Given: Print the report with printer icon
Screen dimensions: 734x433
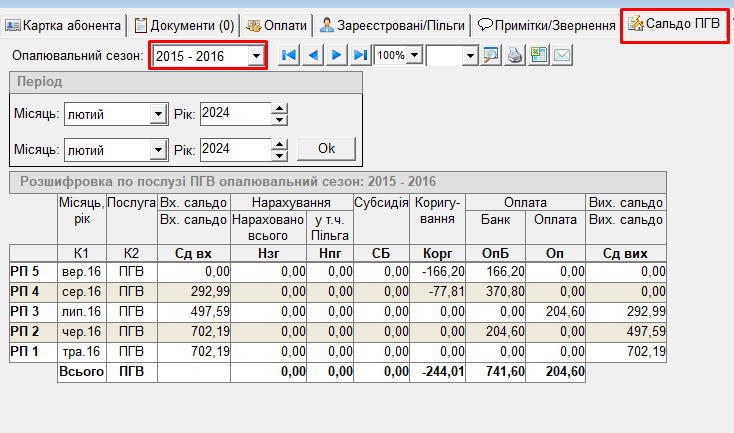Looking at the screenshot, I should pyautogui.click(x=514, y=55).
